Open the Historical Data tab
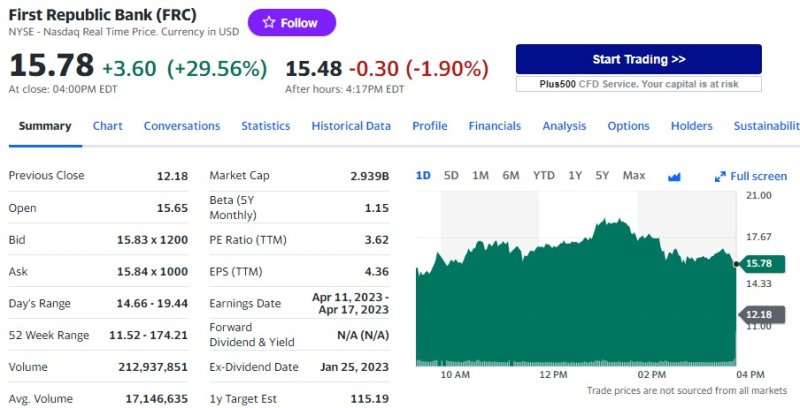Image resolution: width=800 pixels, height=408 pixels. 351,126
